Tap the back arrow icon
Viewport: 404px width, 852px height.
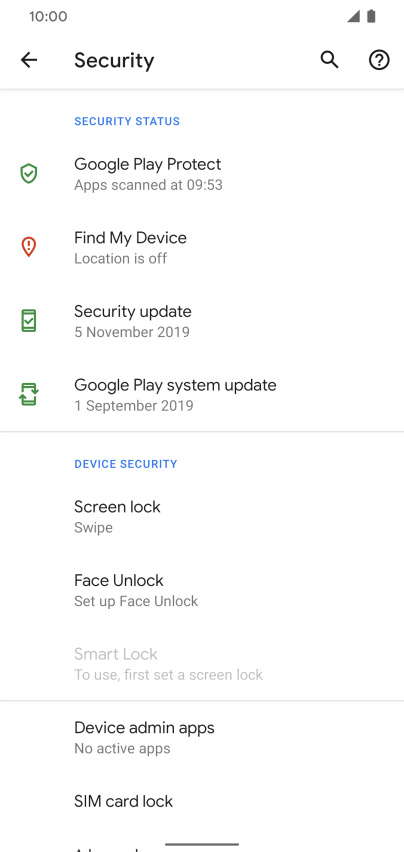tap(29, 60)
